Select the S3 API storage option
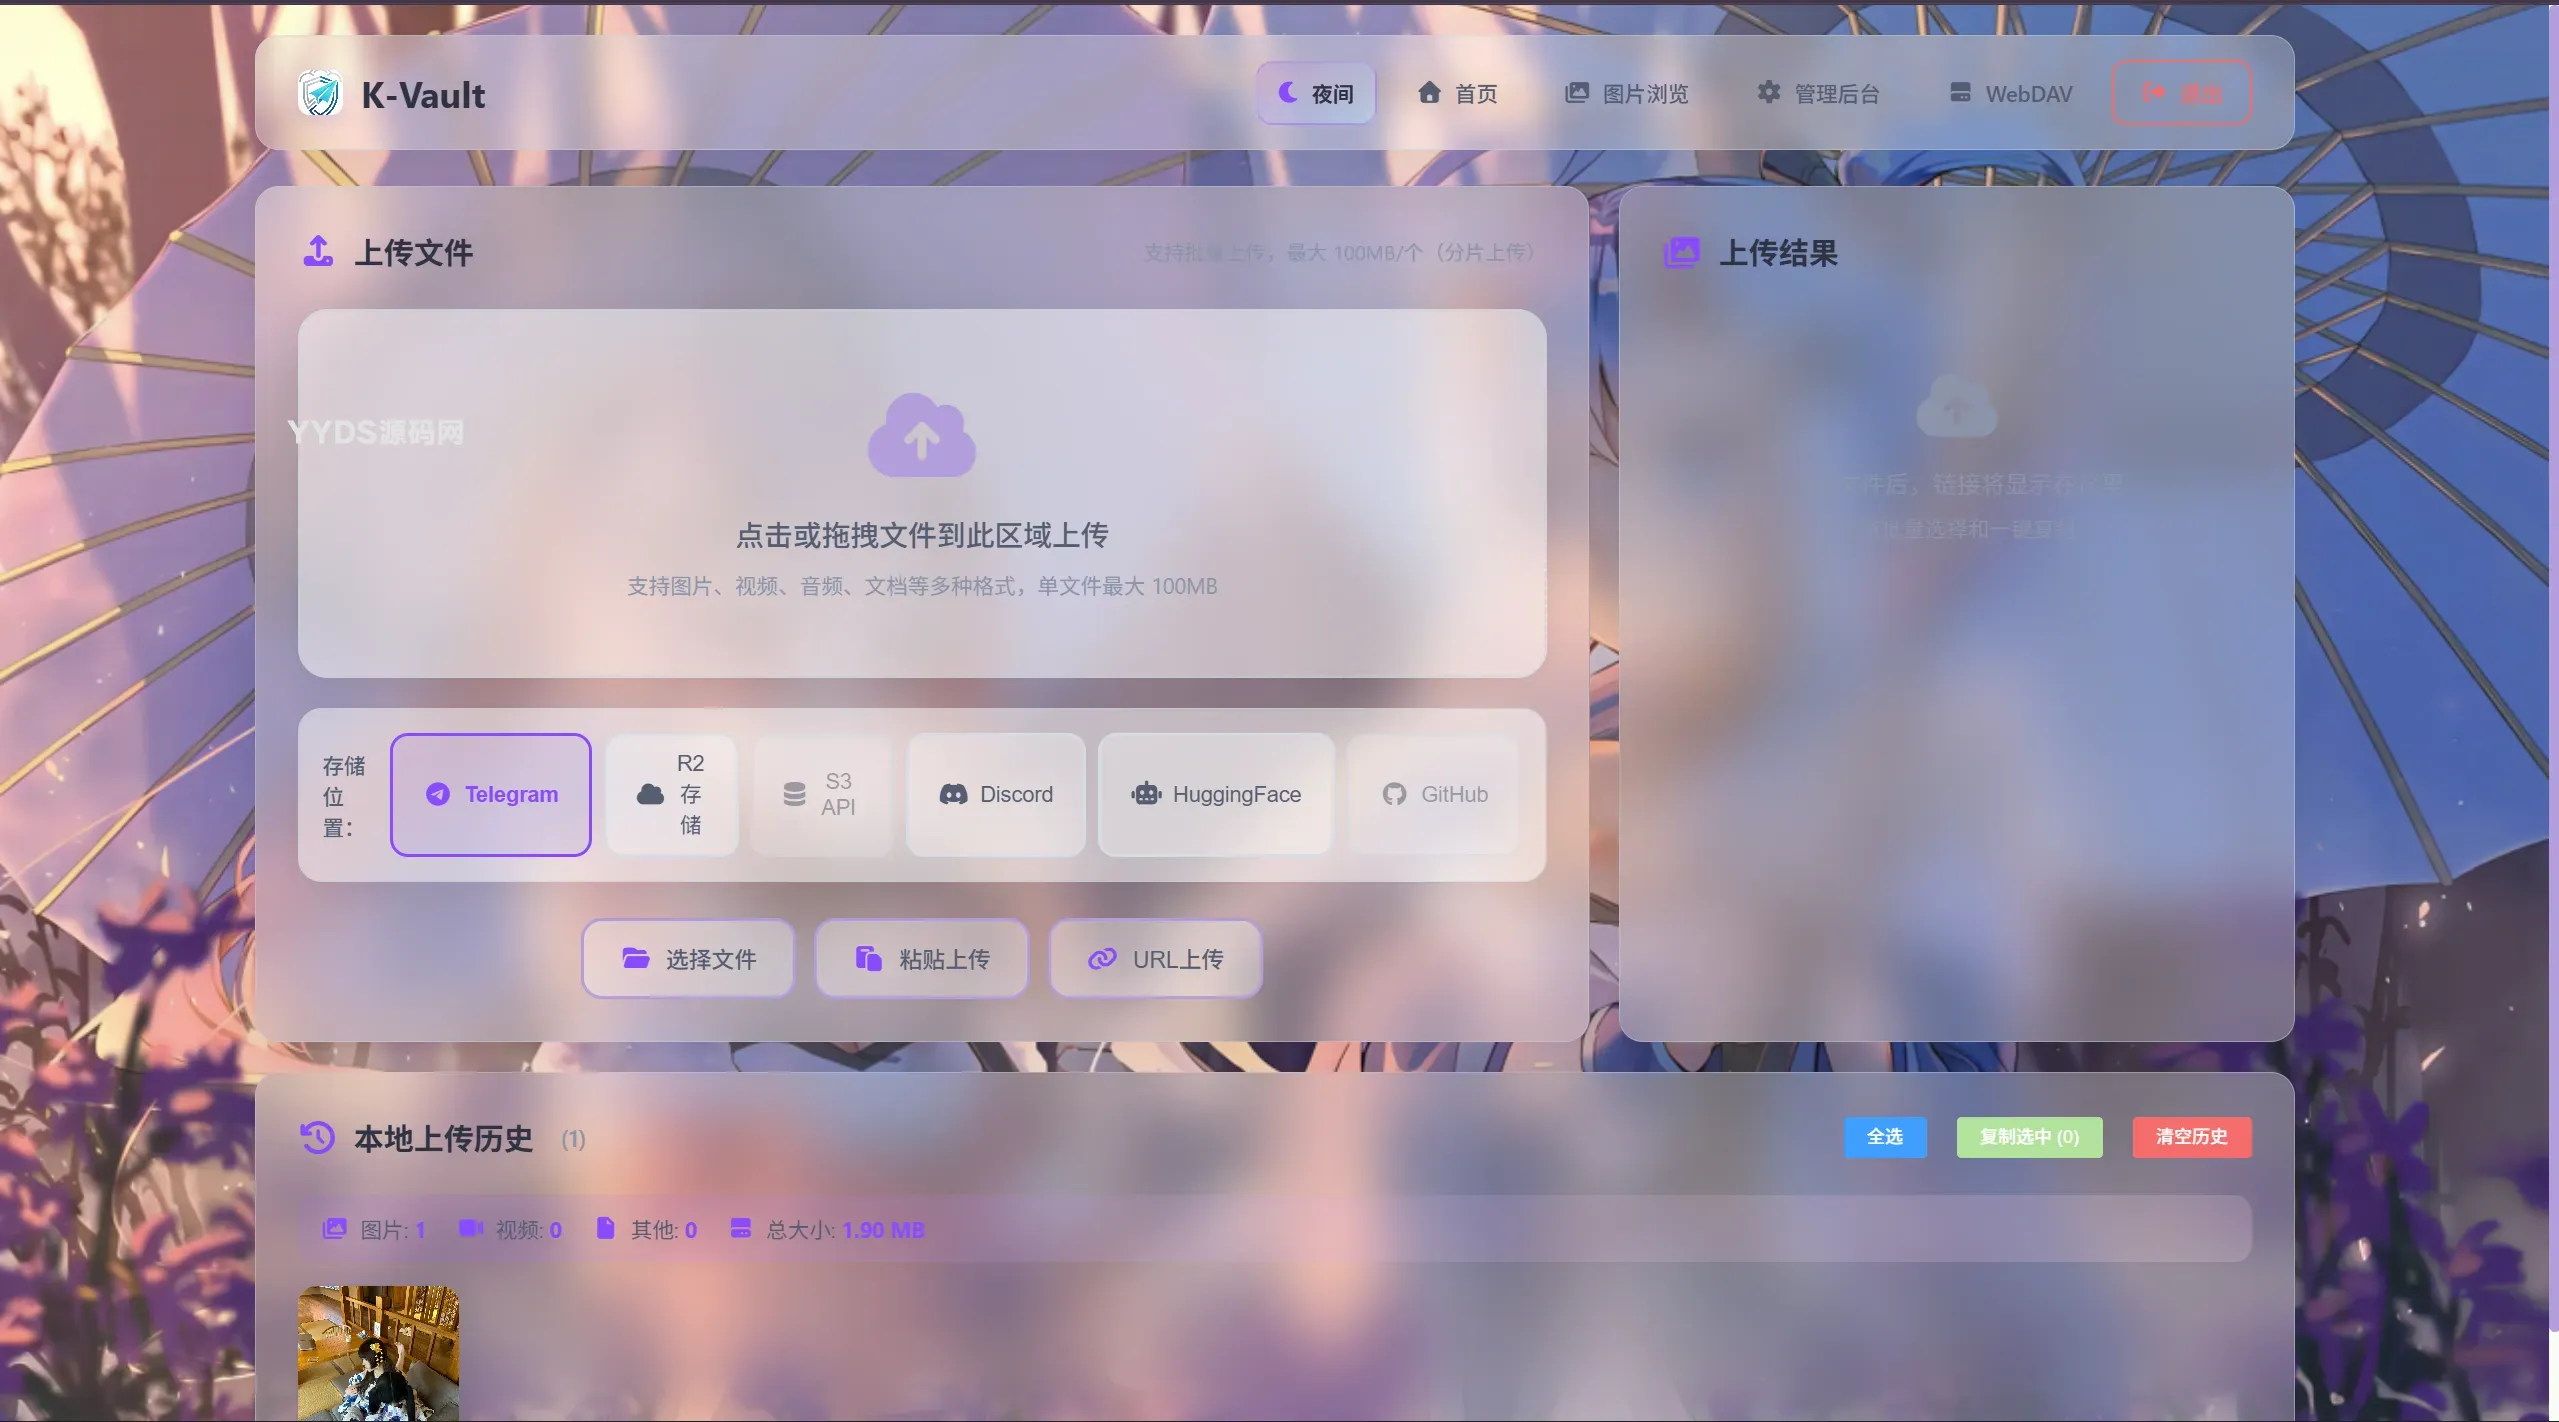Viewport: 2559px width, 1422px height. coord(822,794)
